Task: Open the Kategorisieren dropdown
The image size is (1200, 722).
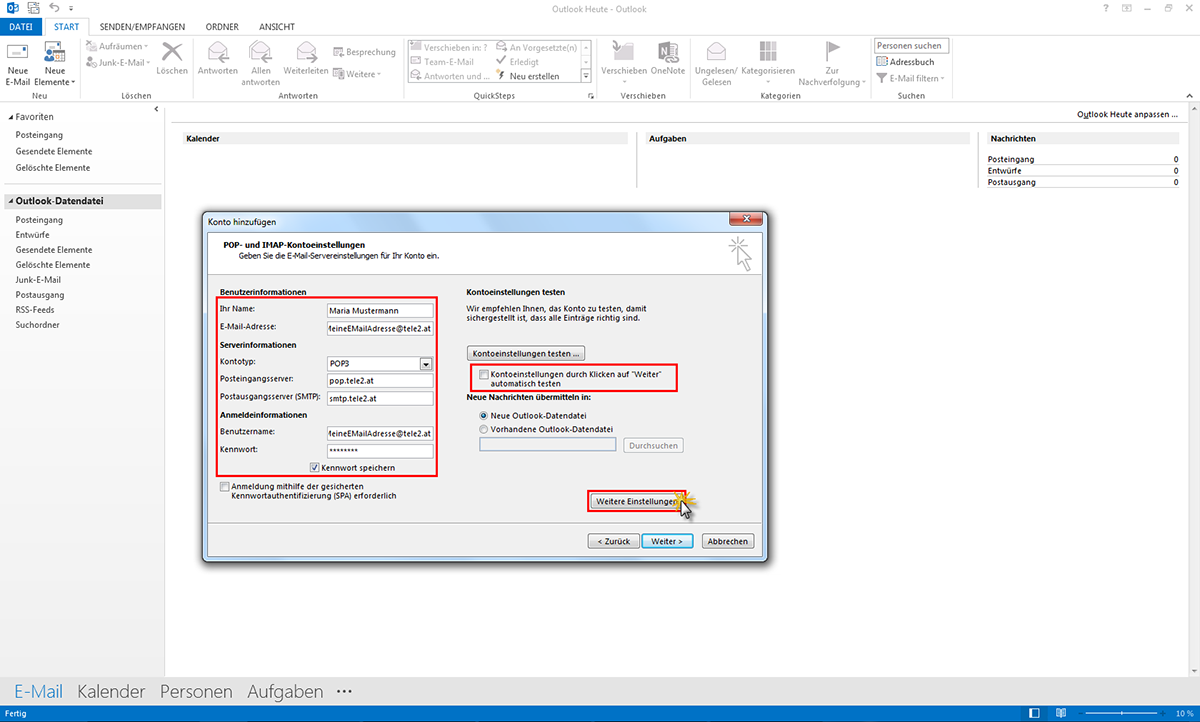Action: tap(768, 64)
